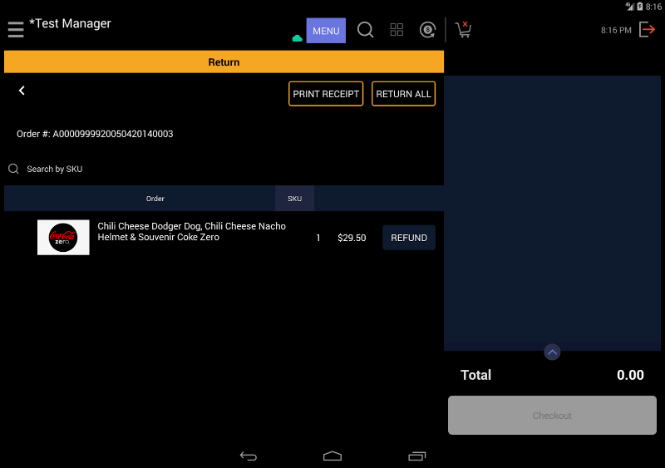Click the green cloud sync status icon
Image resolution: width=665 pixels, height=470 pixels.
coord(297,39)
